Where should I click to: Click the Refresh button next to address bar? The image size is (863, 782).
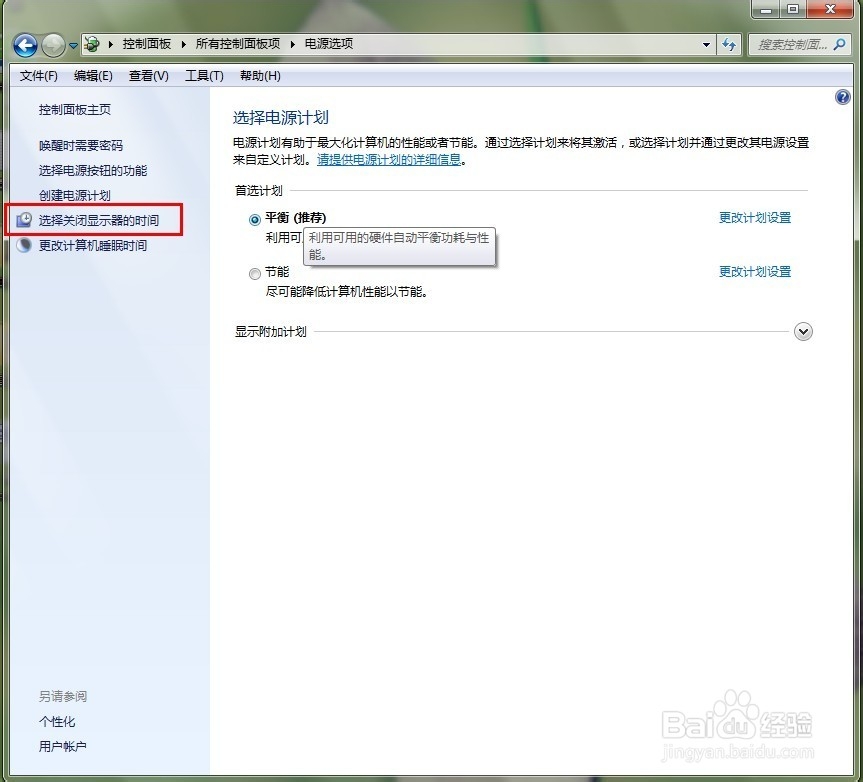click(729, 45)
